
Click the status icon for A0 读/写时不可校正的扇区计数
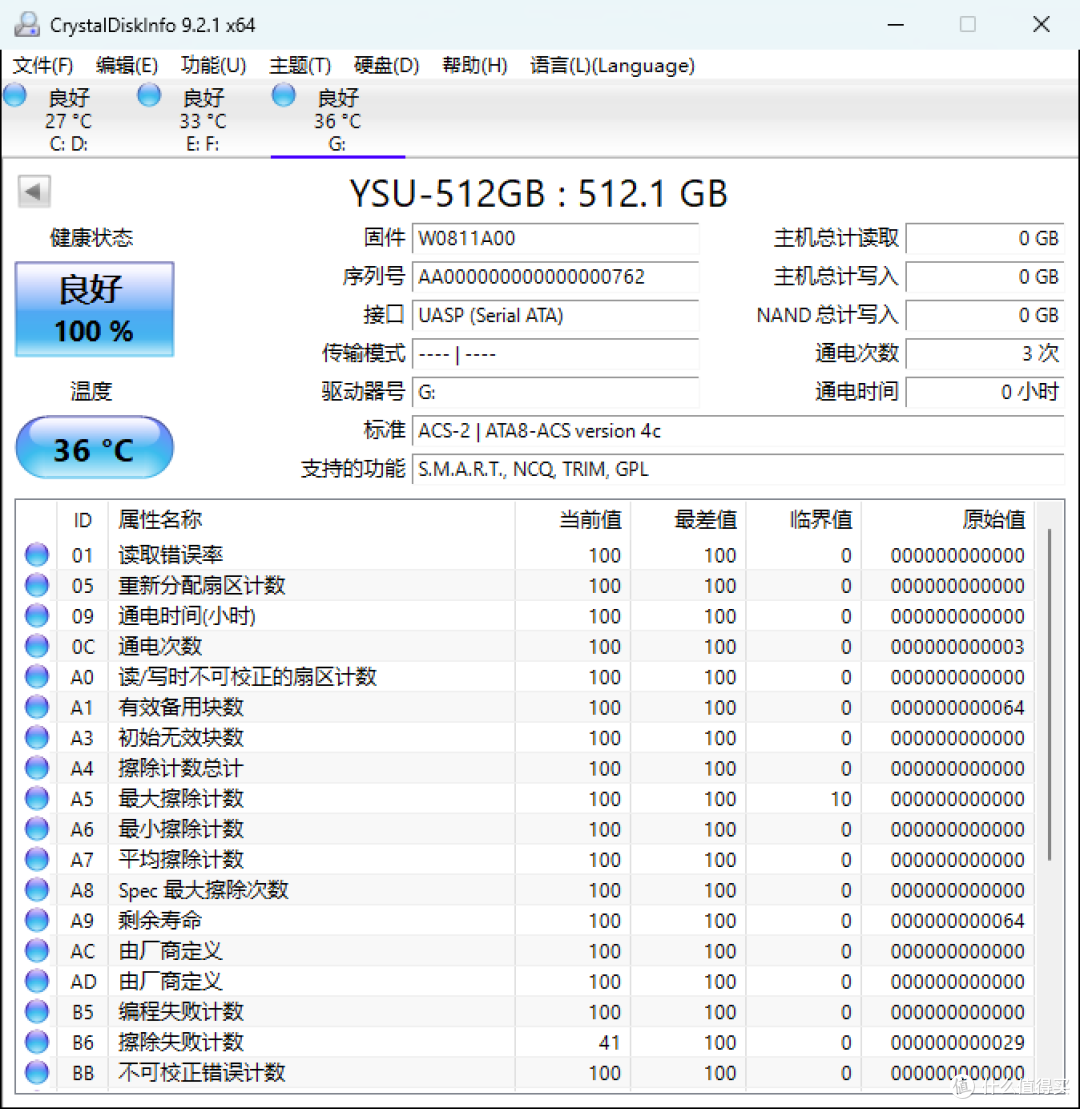tap(37, 676)
